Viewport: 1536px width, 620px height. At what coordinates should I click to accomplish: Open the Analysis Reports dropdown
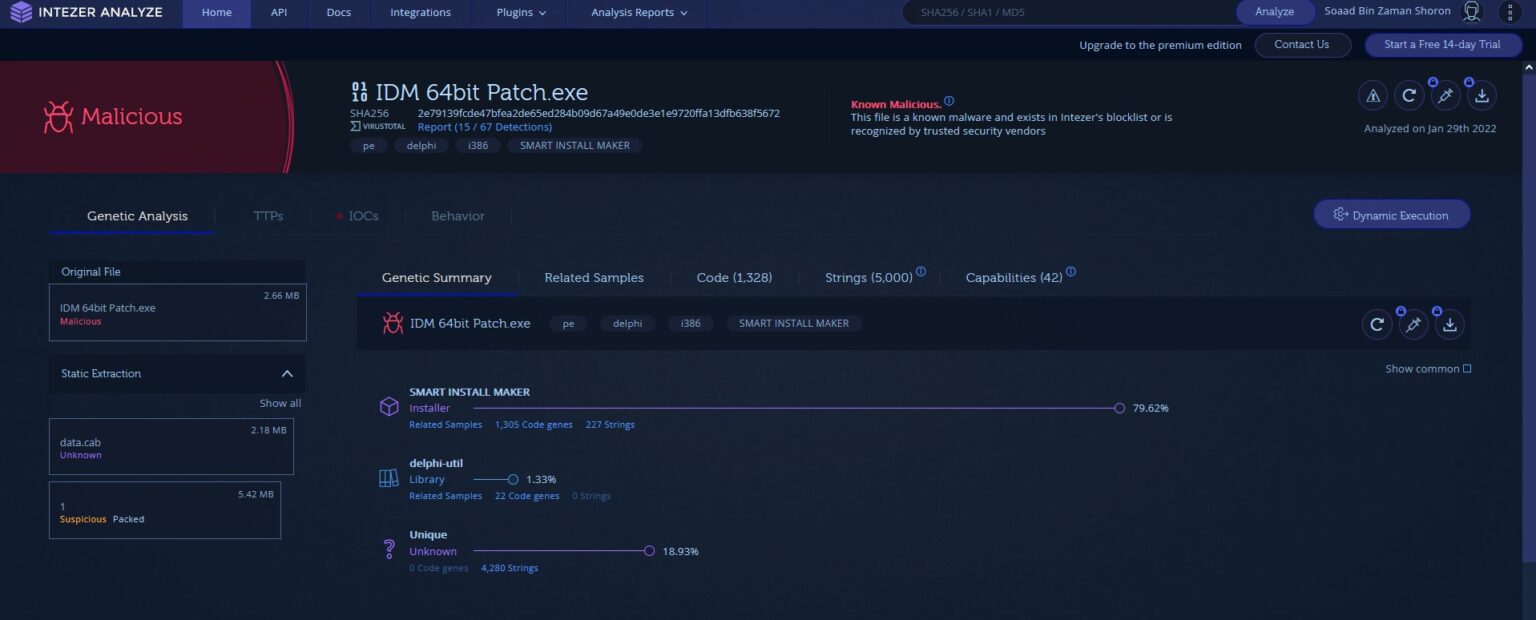tap(639, 13)
